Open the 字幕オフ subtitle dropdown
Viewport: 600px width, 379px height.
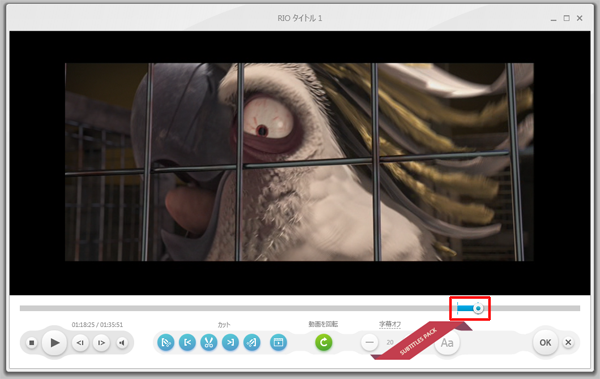(390, 324)
